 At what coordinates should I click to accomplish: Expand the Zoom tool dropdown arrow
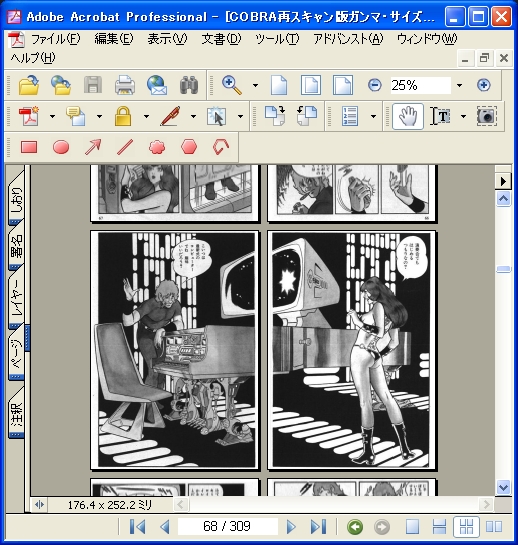(x=255, y=86)
